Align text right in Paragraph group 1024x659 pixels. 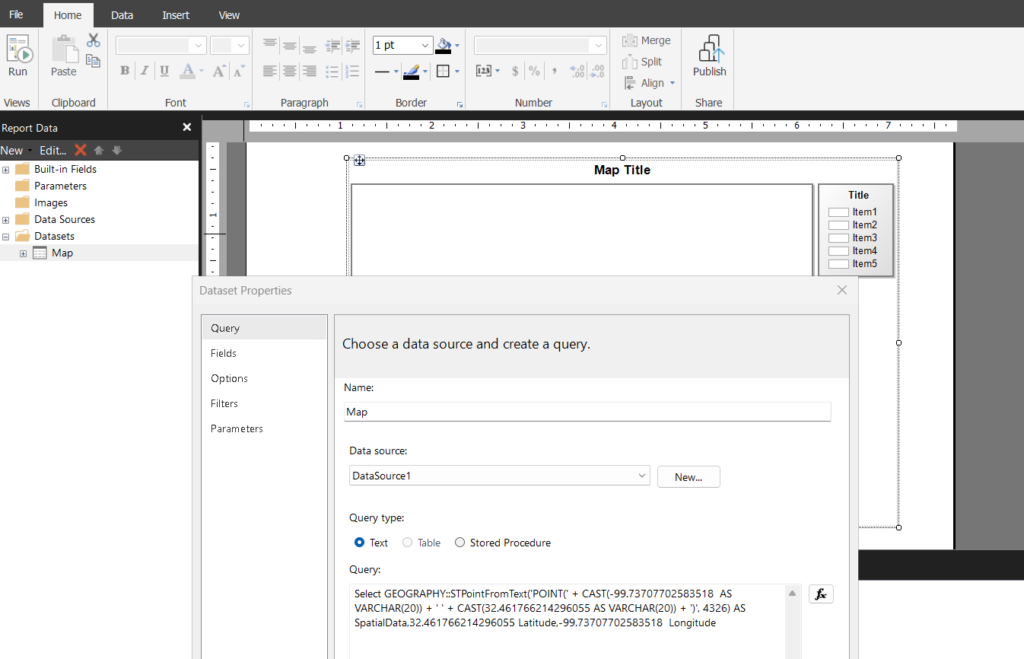(x=310, y=71)
